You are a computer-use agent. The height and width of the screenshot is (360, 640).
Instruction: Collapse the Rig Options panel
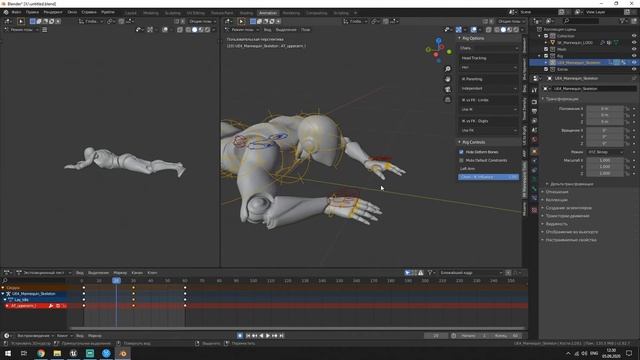tap(459, 38)
